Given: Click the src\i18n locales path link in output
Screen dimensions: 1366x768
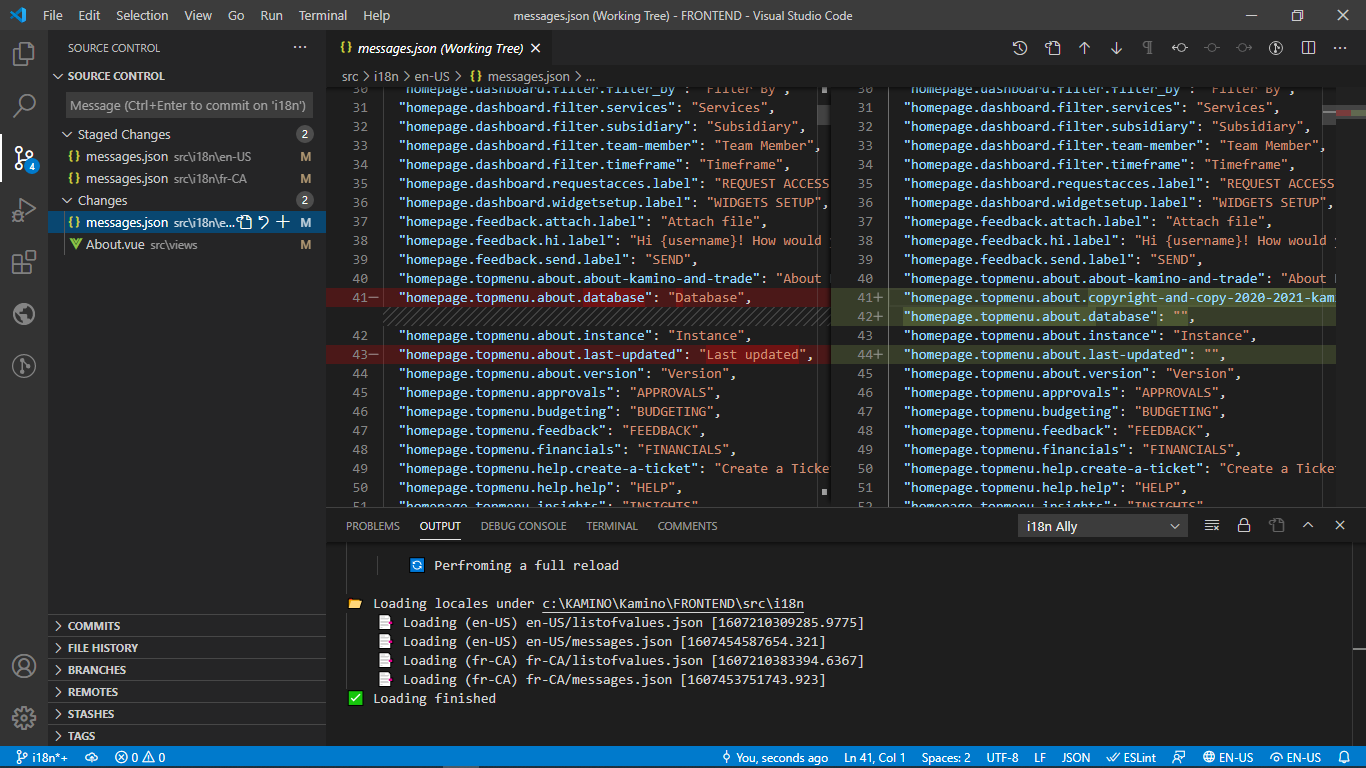Looking at the screenshot, I should pos(672,603).
